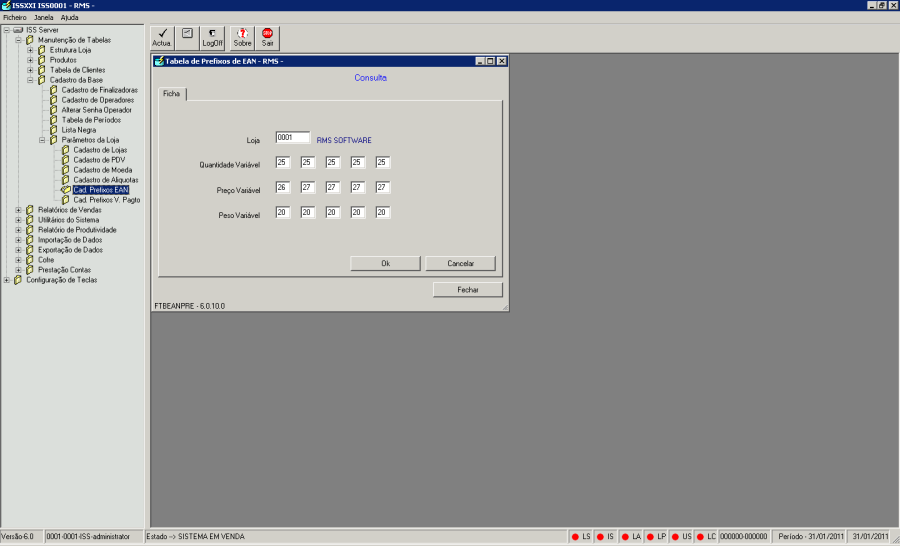Screen dimensions: 900x546
Task: Click the Exportação de Dados folder icon
Action: point(30,250)
